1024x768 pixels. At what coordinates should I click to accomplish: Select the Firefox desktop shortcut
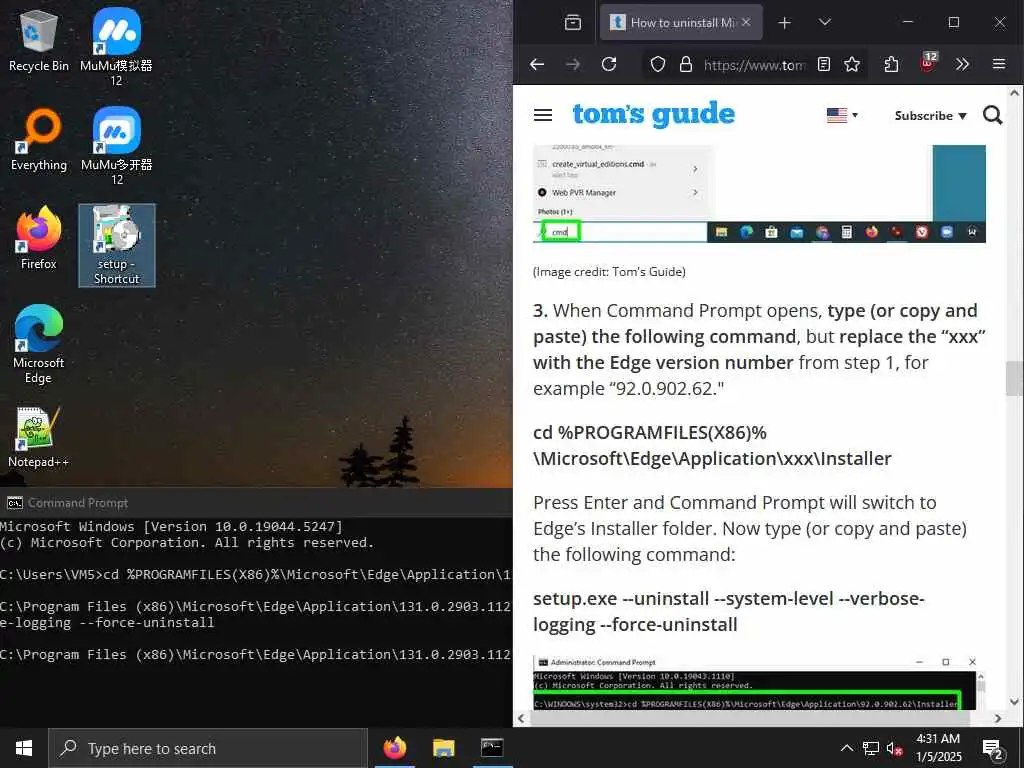click(x=39, y=238)
